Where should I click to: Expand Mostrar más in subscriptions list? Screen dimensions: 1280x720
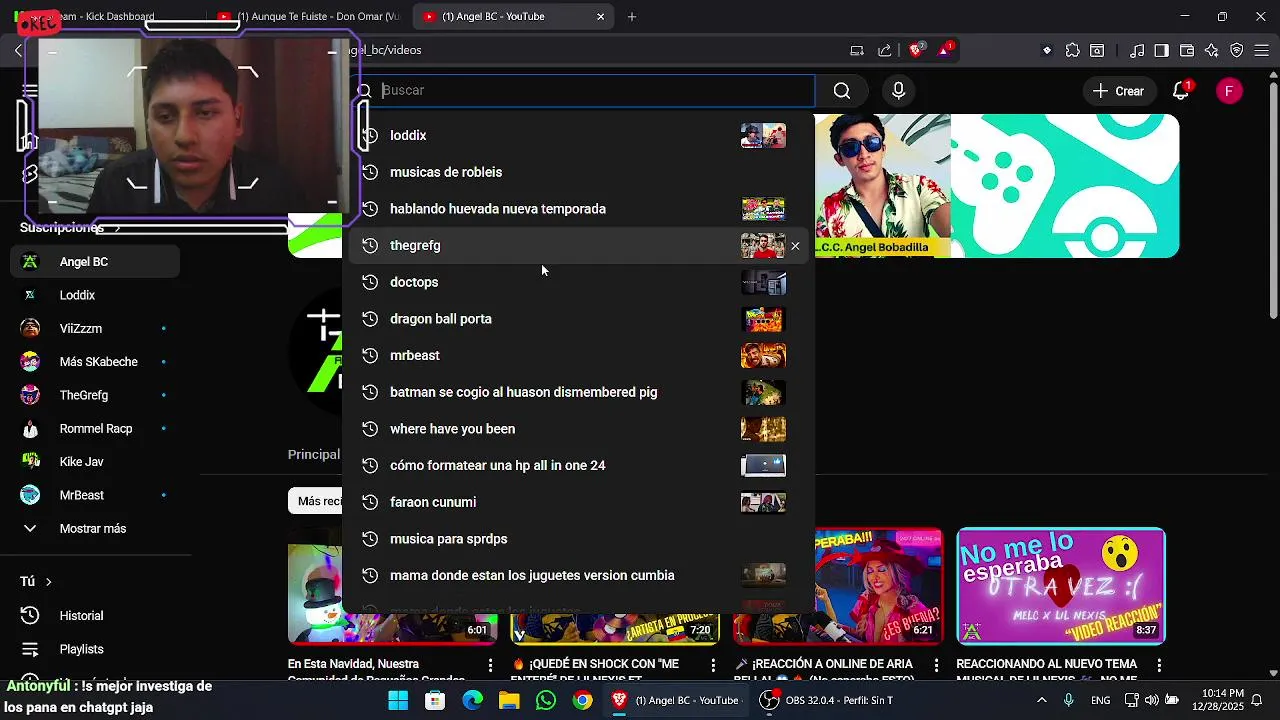(x=93, y=529)
